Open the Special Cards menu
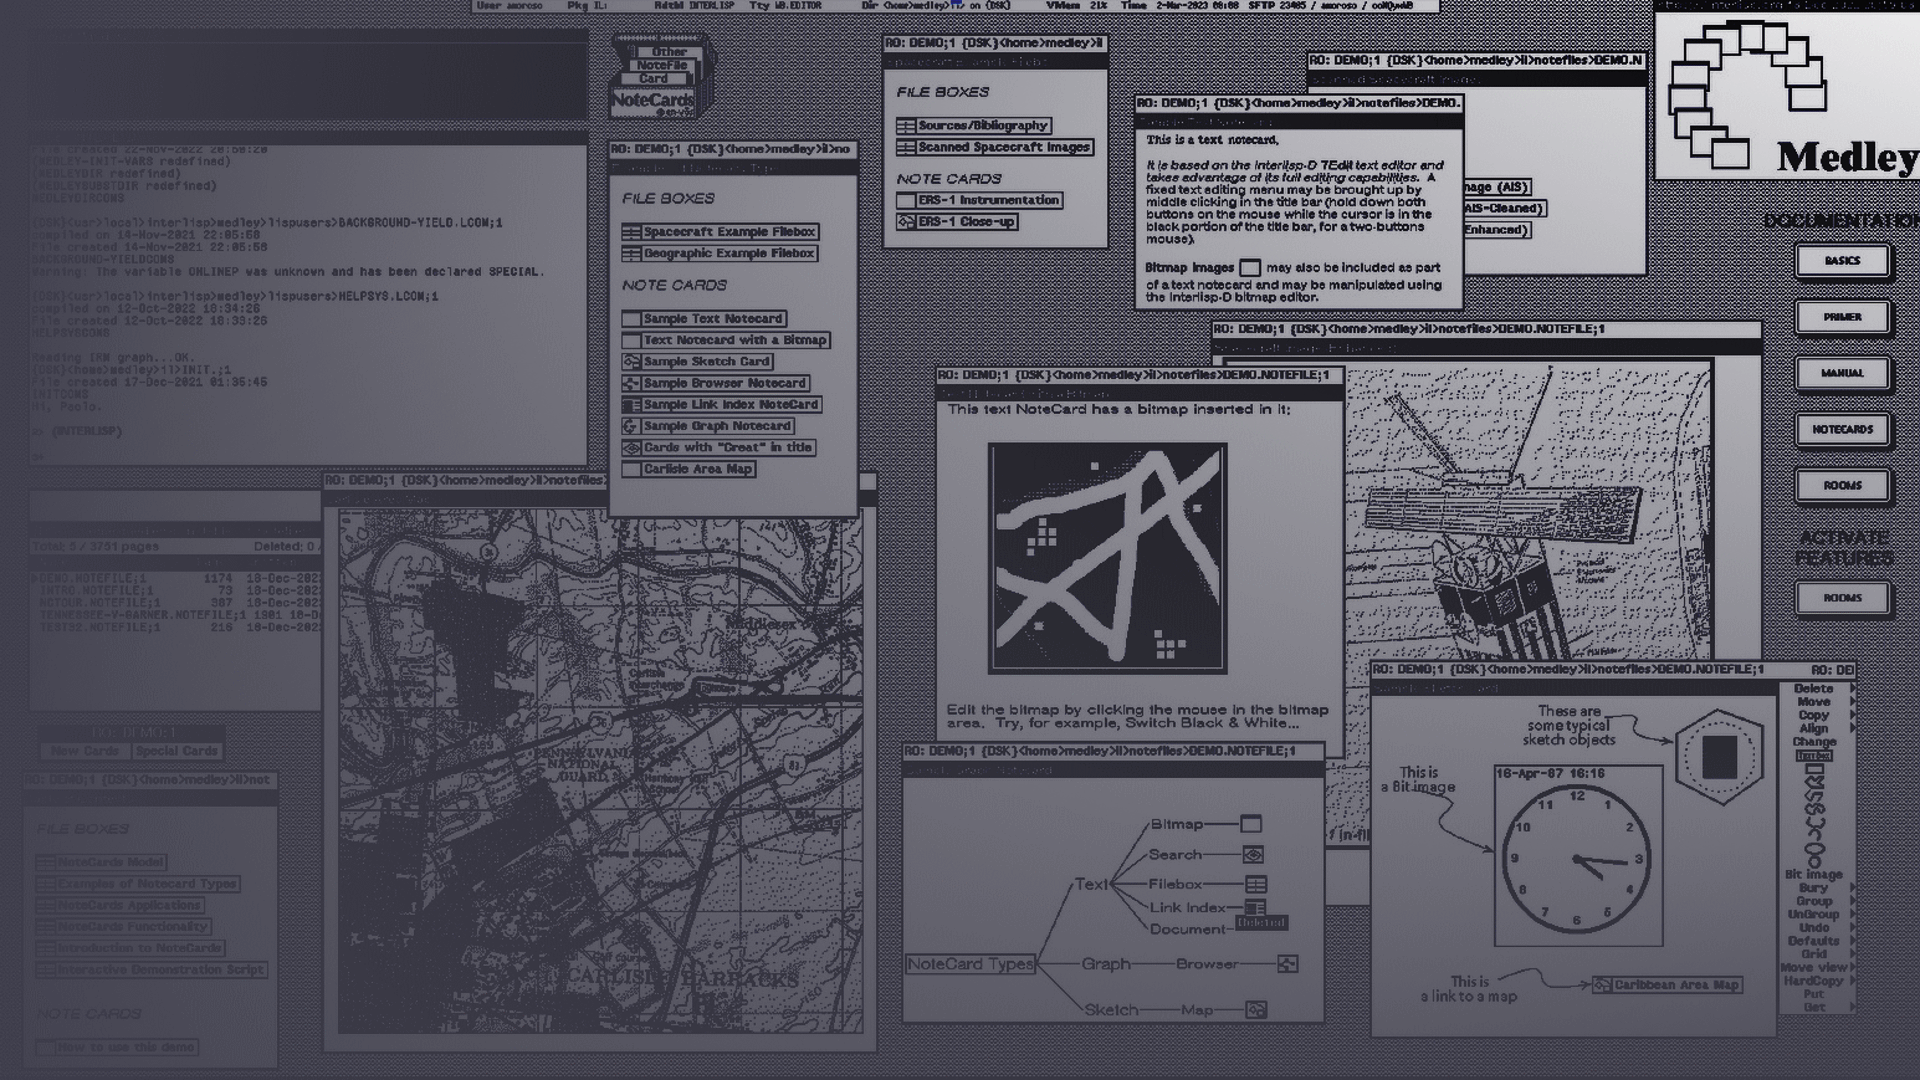This screenshot has width=1920, height=1080. [177, 751]
